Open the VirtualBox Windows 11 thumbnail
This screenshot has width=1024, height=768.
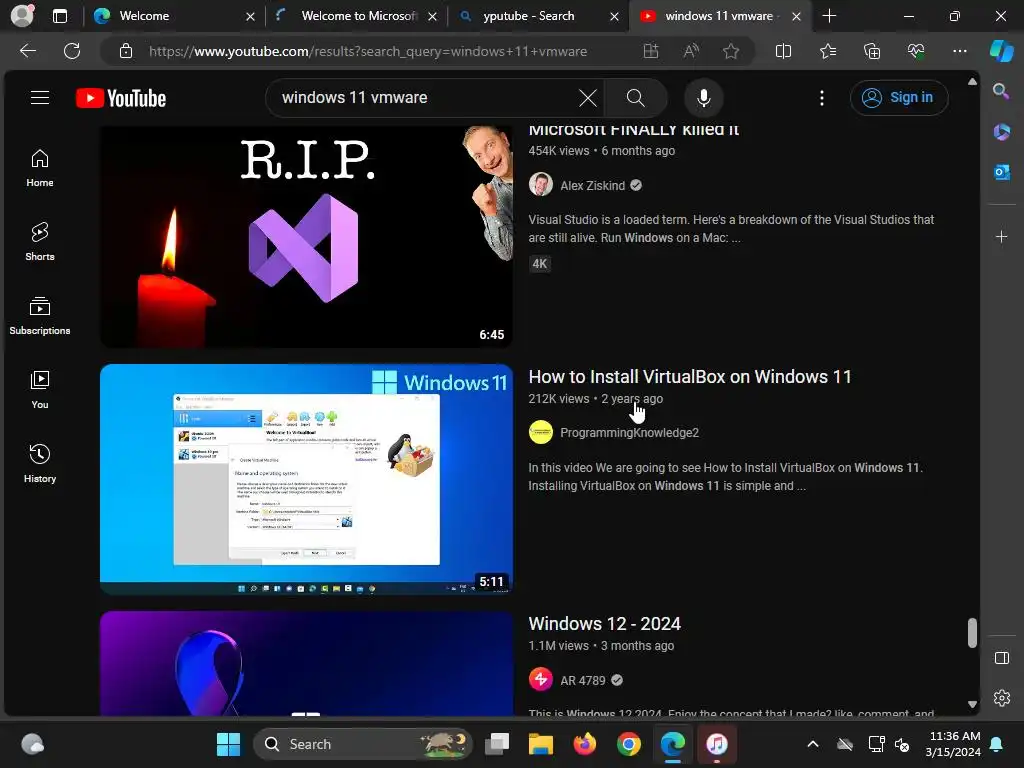pyautogui.click(x=306, y=479)
